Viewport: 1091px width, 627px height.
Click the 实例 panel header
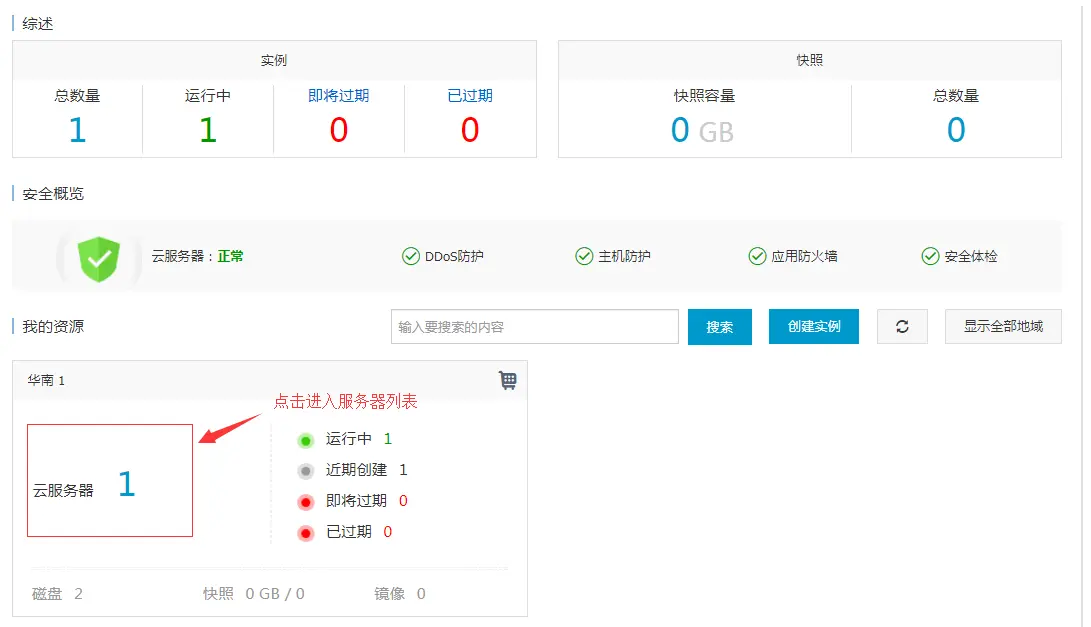[274, 61]
